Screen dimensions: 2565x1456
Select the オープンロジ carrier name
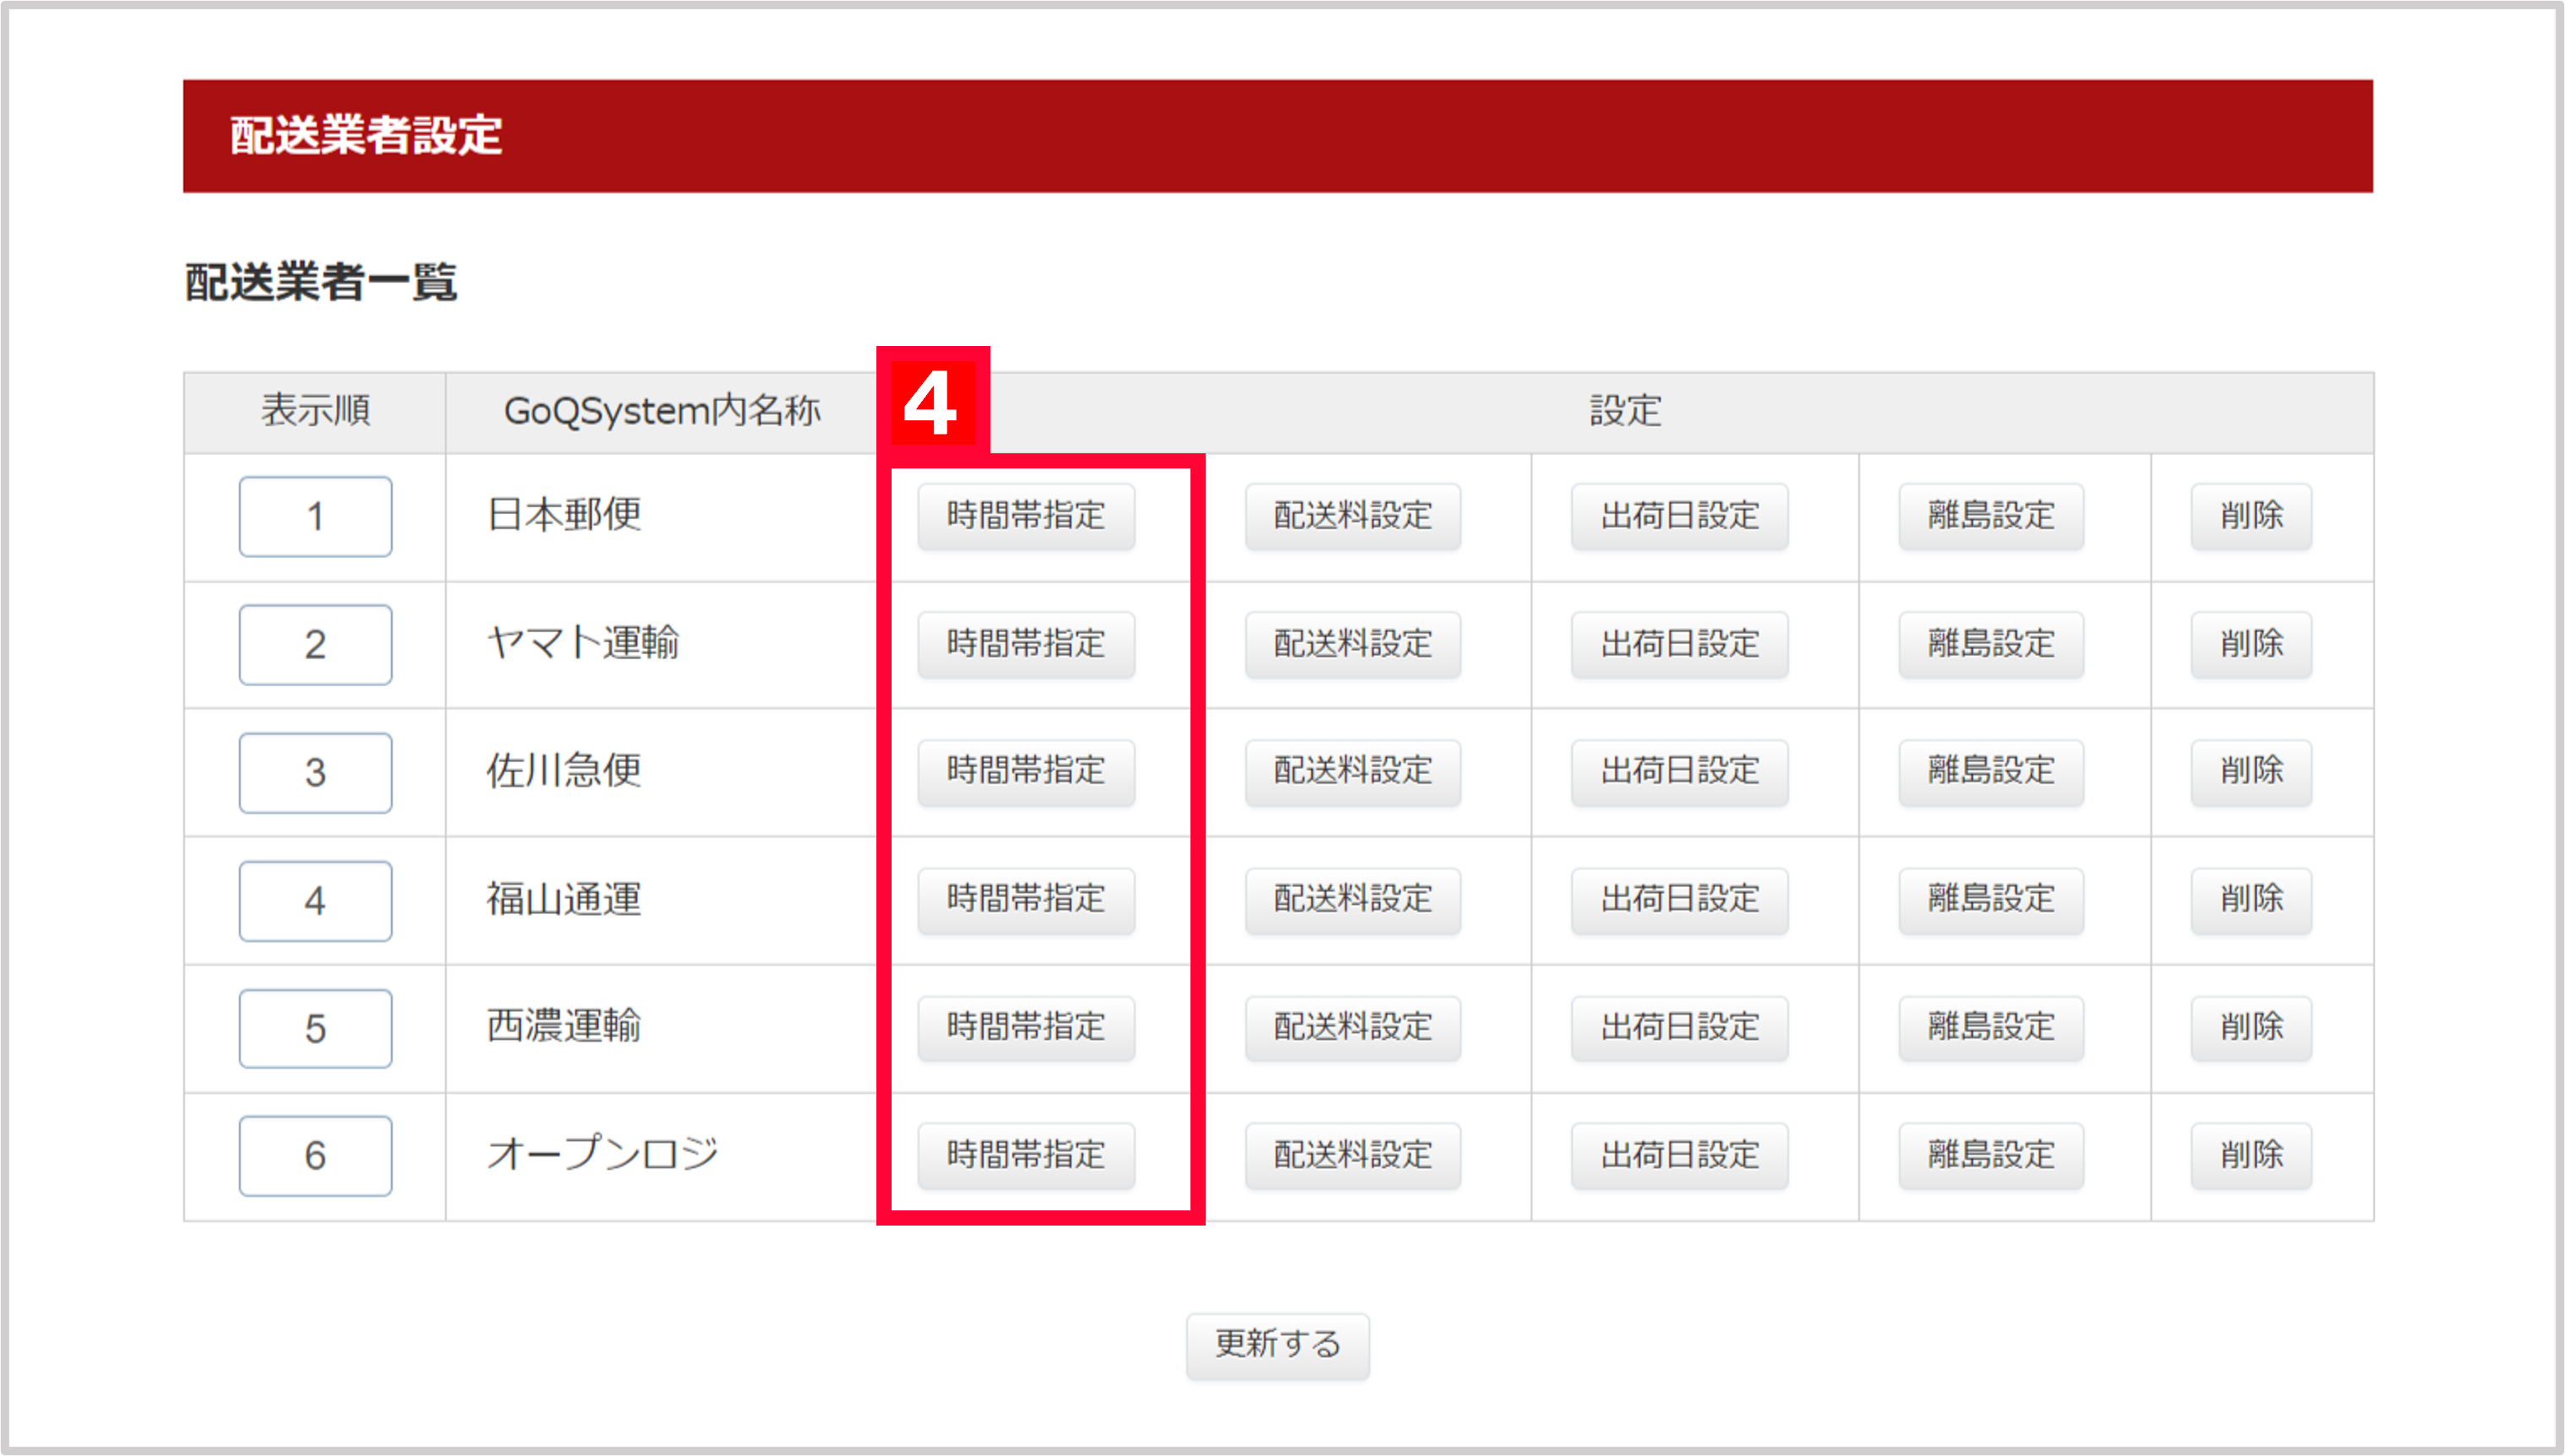tap(603, 1153)
